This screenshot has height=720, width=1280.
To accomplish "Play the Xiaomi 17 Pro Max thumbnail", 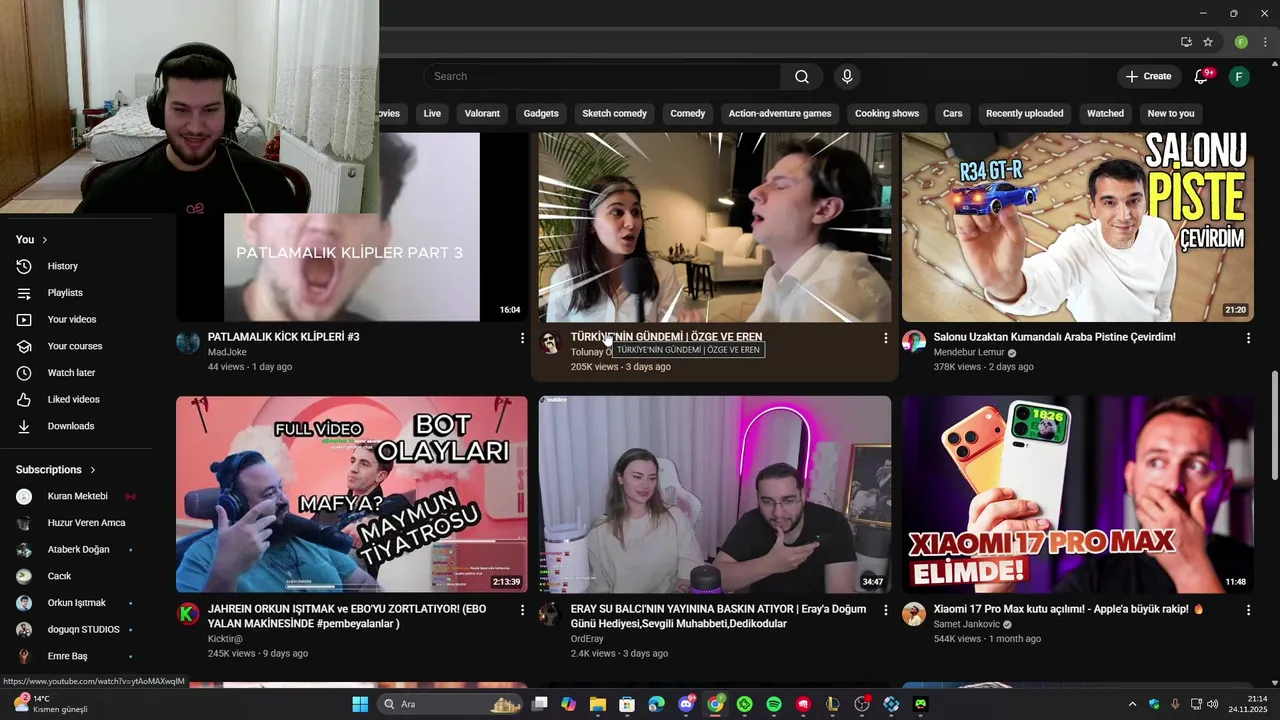I will coord(1078,494).
